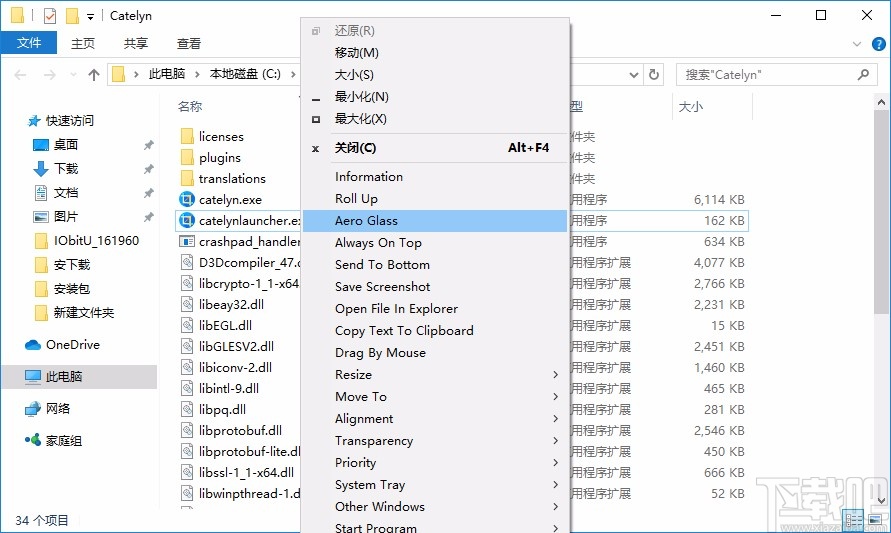Click the 本地磁盘 (C:) breadcrumb
The width and height of the screenshot is (891, 533).
click(245, 74)
